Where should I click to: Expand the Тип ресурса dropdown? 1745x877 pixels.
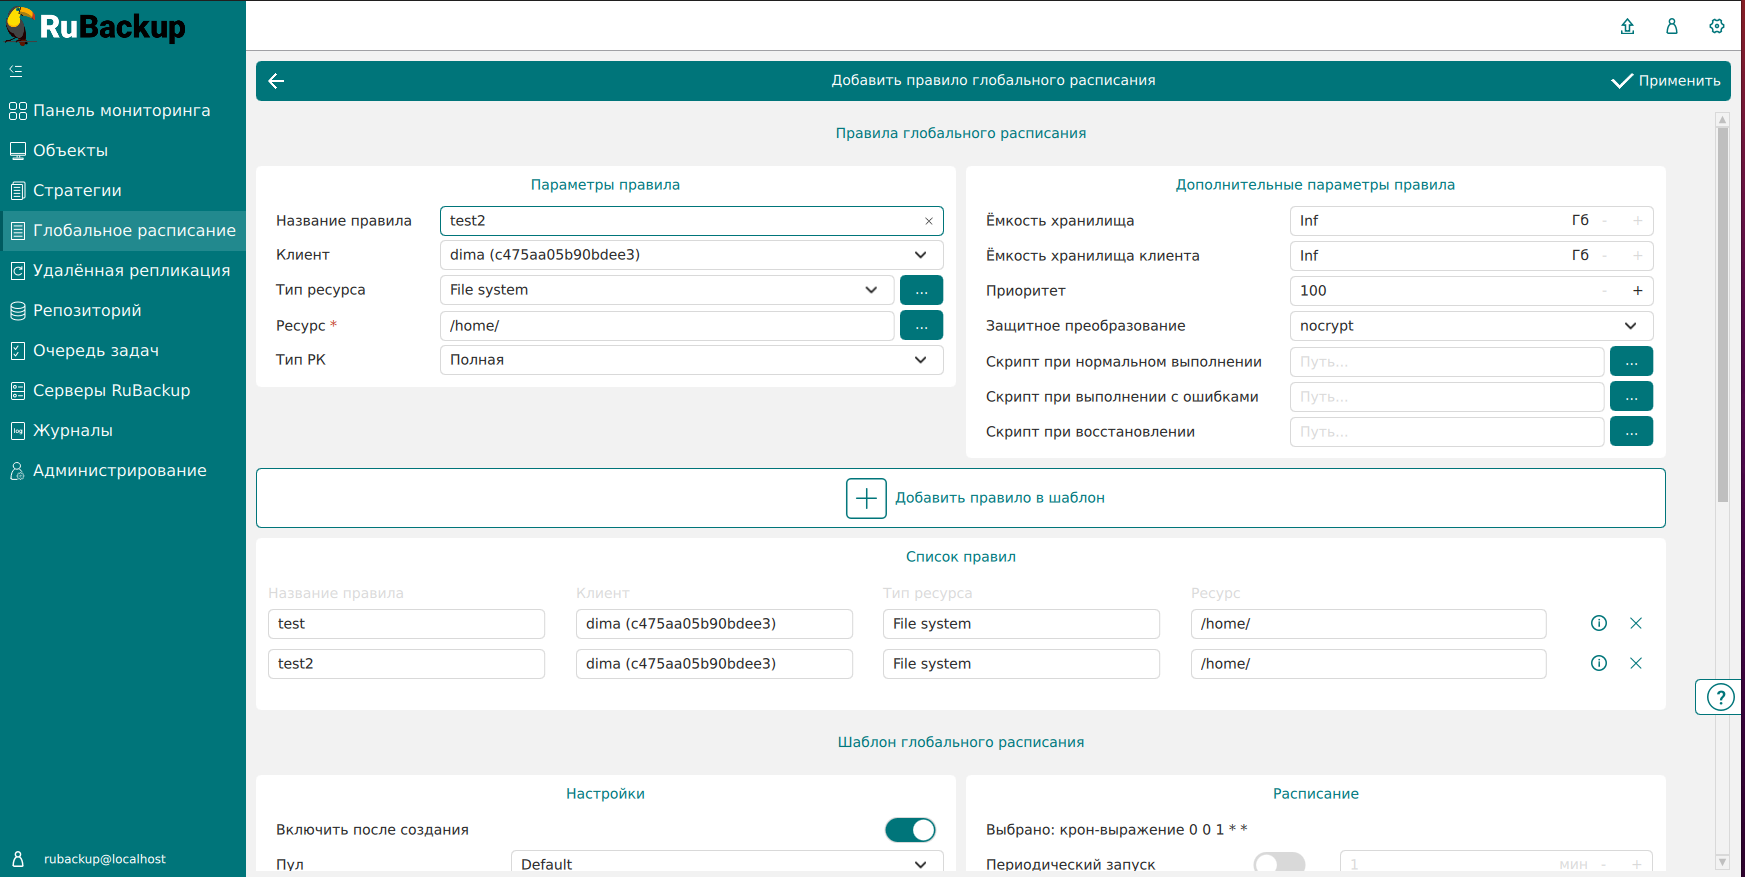coord(872,290)
